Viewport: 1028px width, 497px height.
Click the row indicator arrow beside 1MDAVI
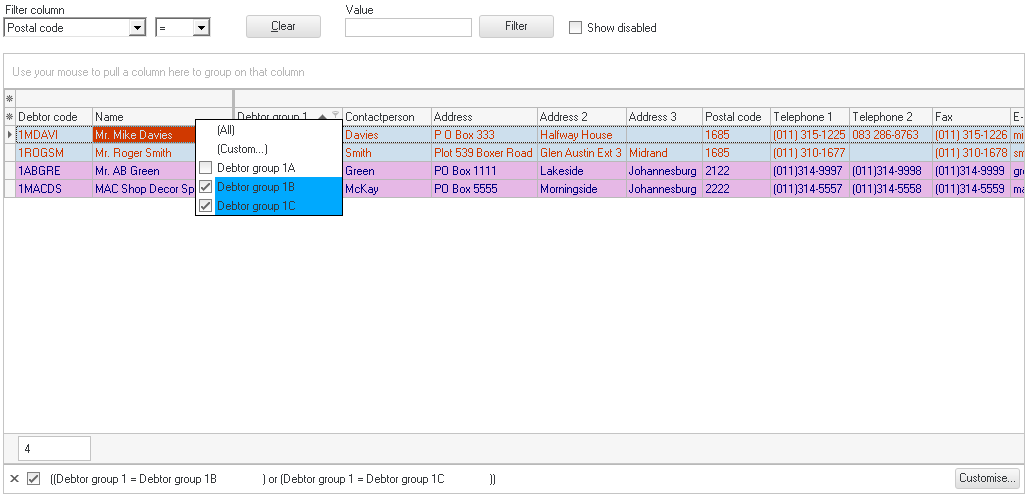pyautogui.click(x=10, y=135)
